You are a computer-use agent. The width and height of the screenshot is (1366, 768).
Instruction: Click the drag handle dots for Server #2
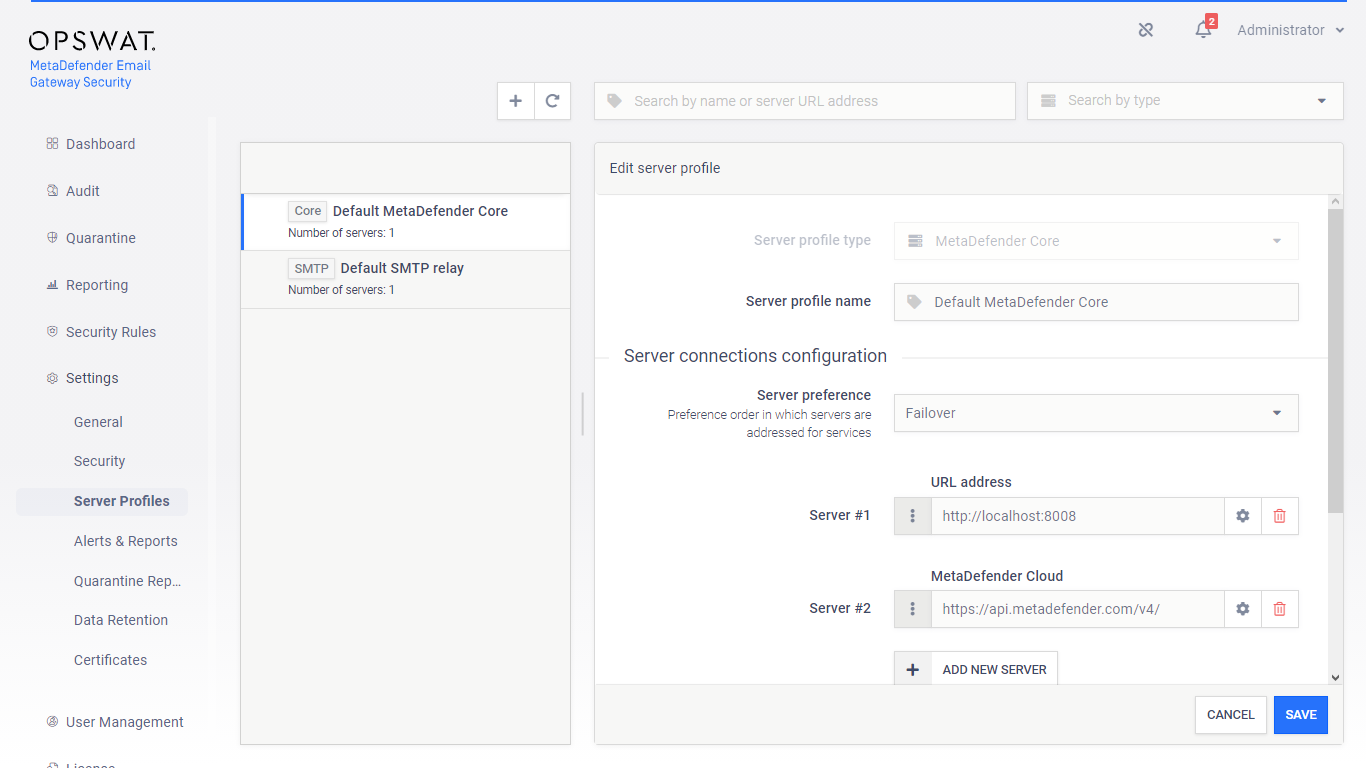click(x=912, y=609)
